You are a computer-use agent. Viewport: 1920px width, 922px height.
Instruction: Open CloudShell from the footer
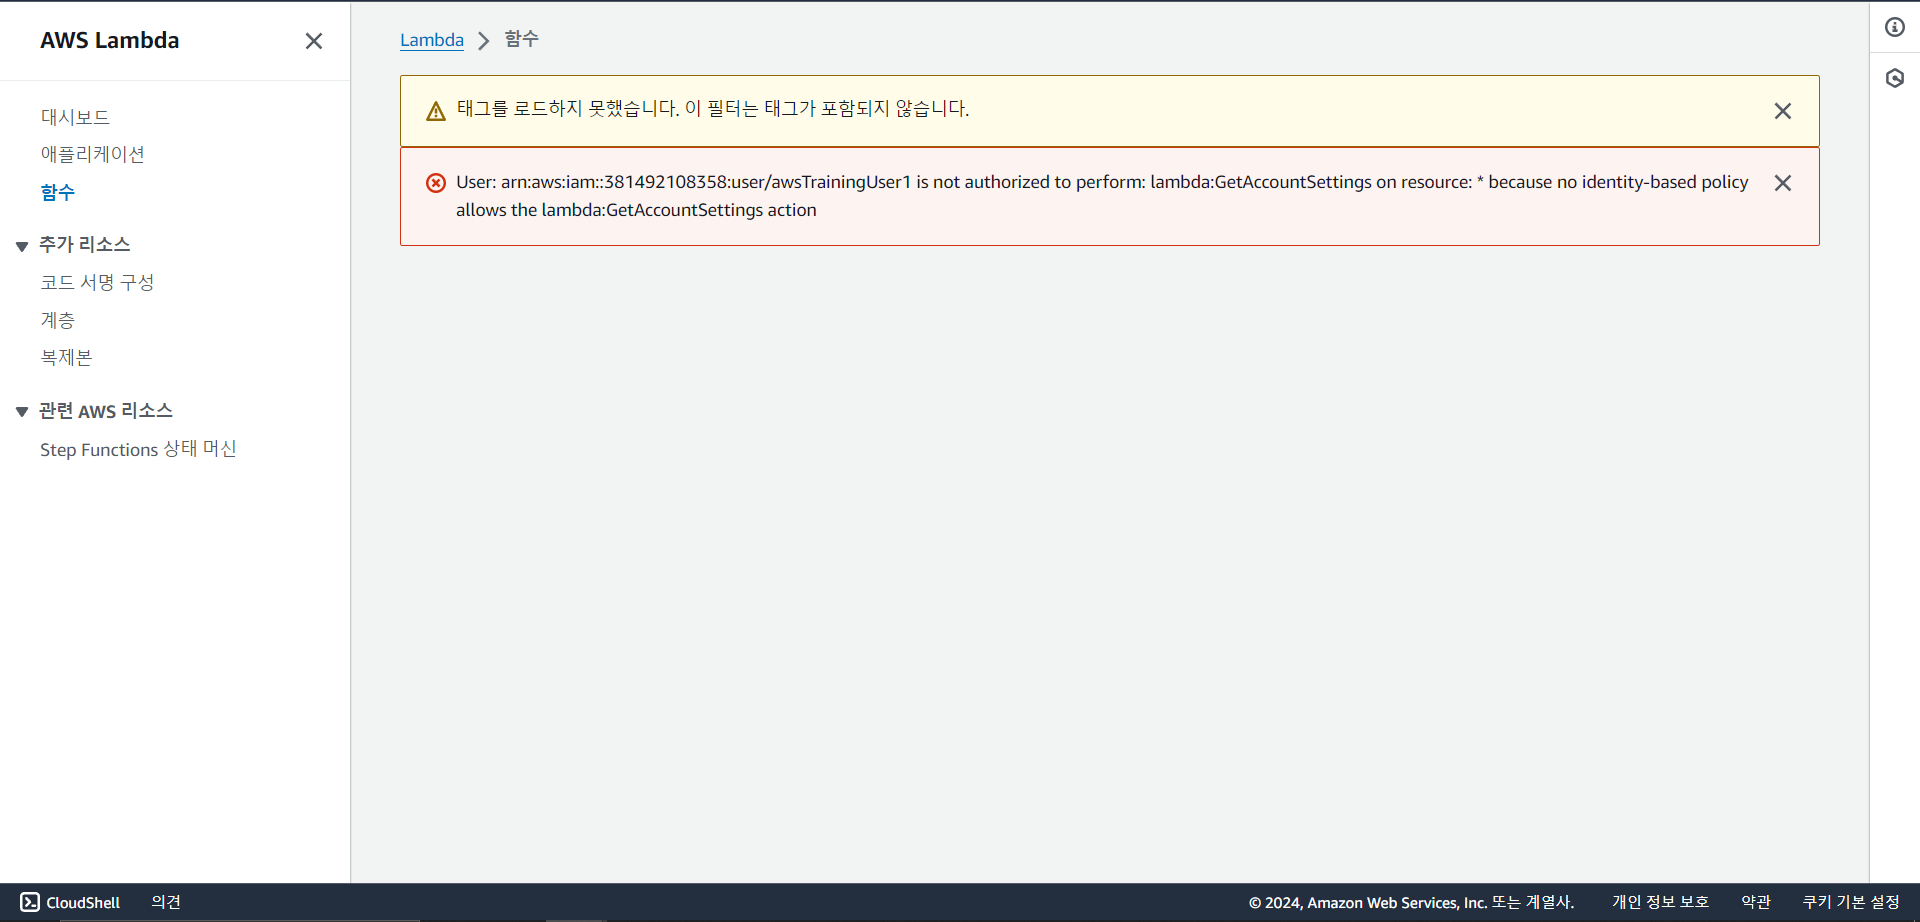pos(70,902)
